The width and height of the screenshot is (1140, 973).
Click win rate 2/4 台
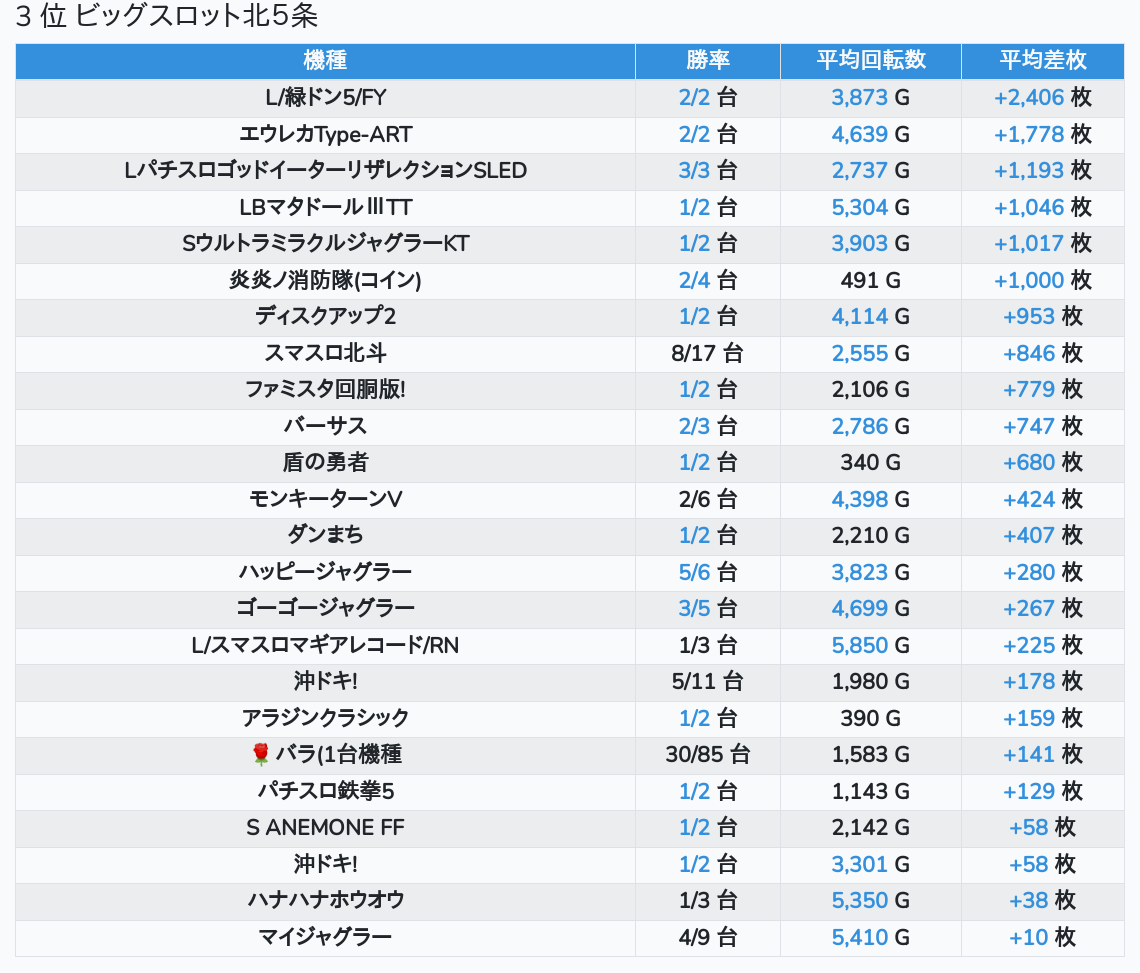(707, 280)
